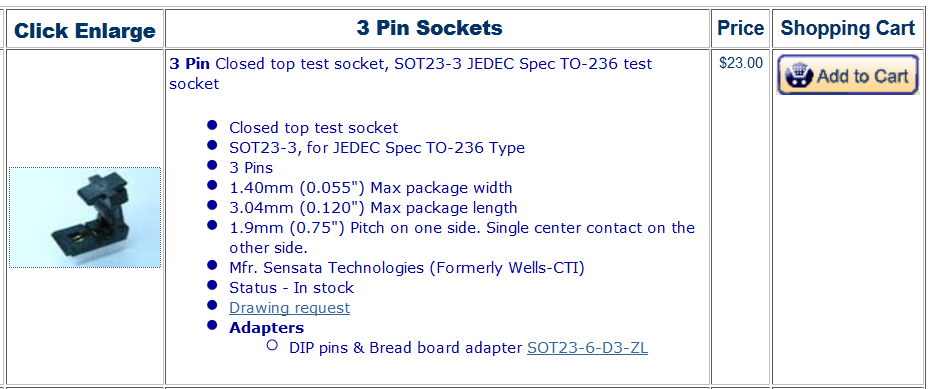The height and width of the screenshot is (389, 930).
Task: Click the $23.00 price value
Action: pos(741,63)
